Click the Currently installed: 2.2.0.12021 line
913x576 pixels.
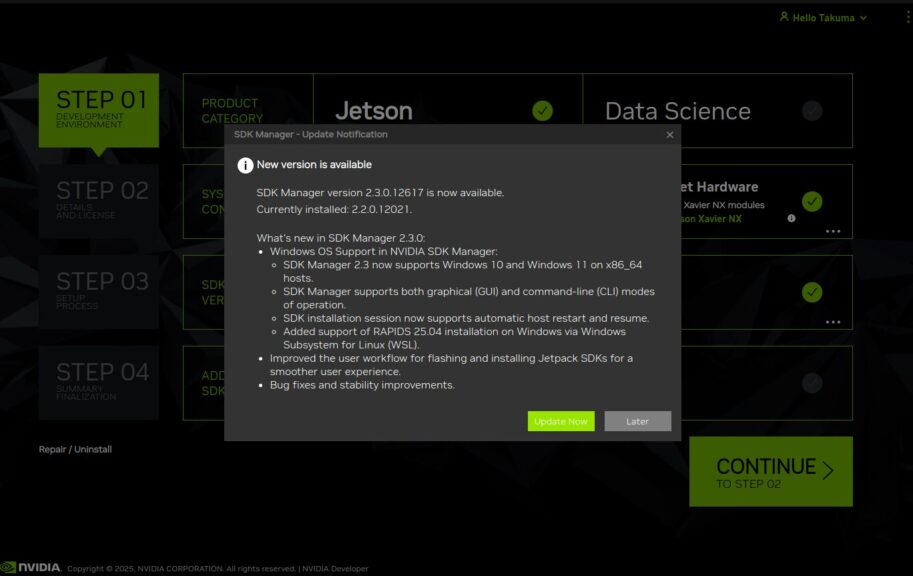tap(334, 210)
